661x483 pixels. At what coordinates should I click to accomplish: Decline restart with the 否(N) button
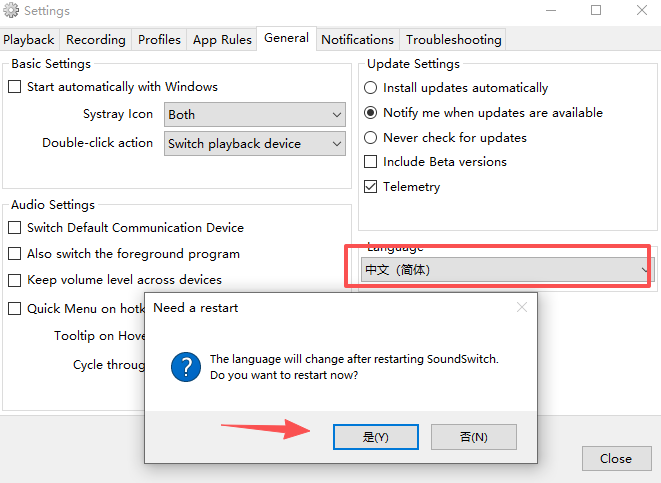coord(474,437)
